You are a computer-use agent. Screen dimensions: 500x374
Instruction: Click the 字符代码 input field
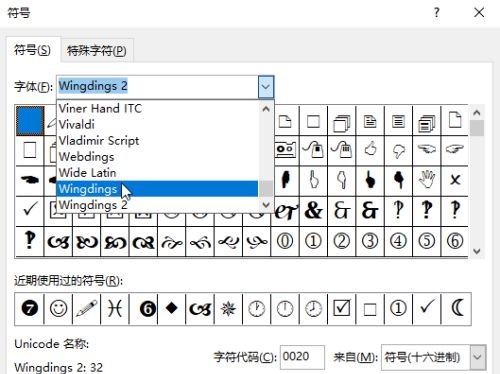tap(302, 357)
